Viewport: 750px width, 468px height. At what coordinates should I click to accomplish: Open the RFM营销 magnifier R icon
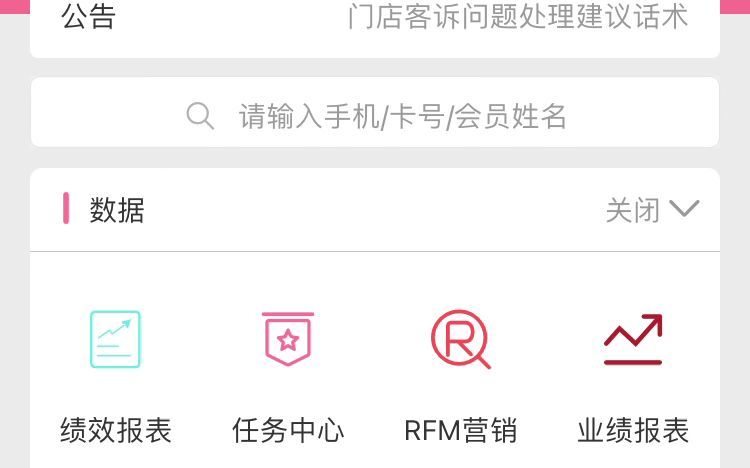(x=460, y=339)
